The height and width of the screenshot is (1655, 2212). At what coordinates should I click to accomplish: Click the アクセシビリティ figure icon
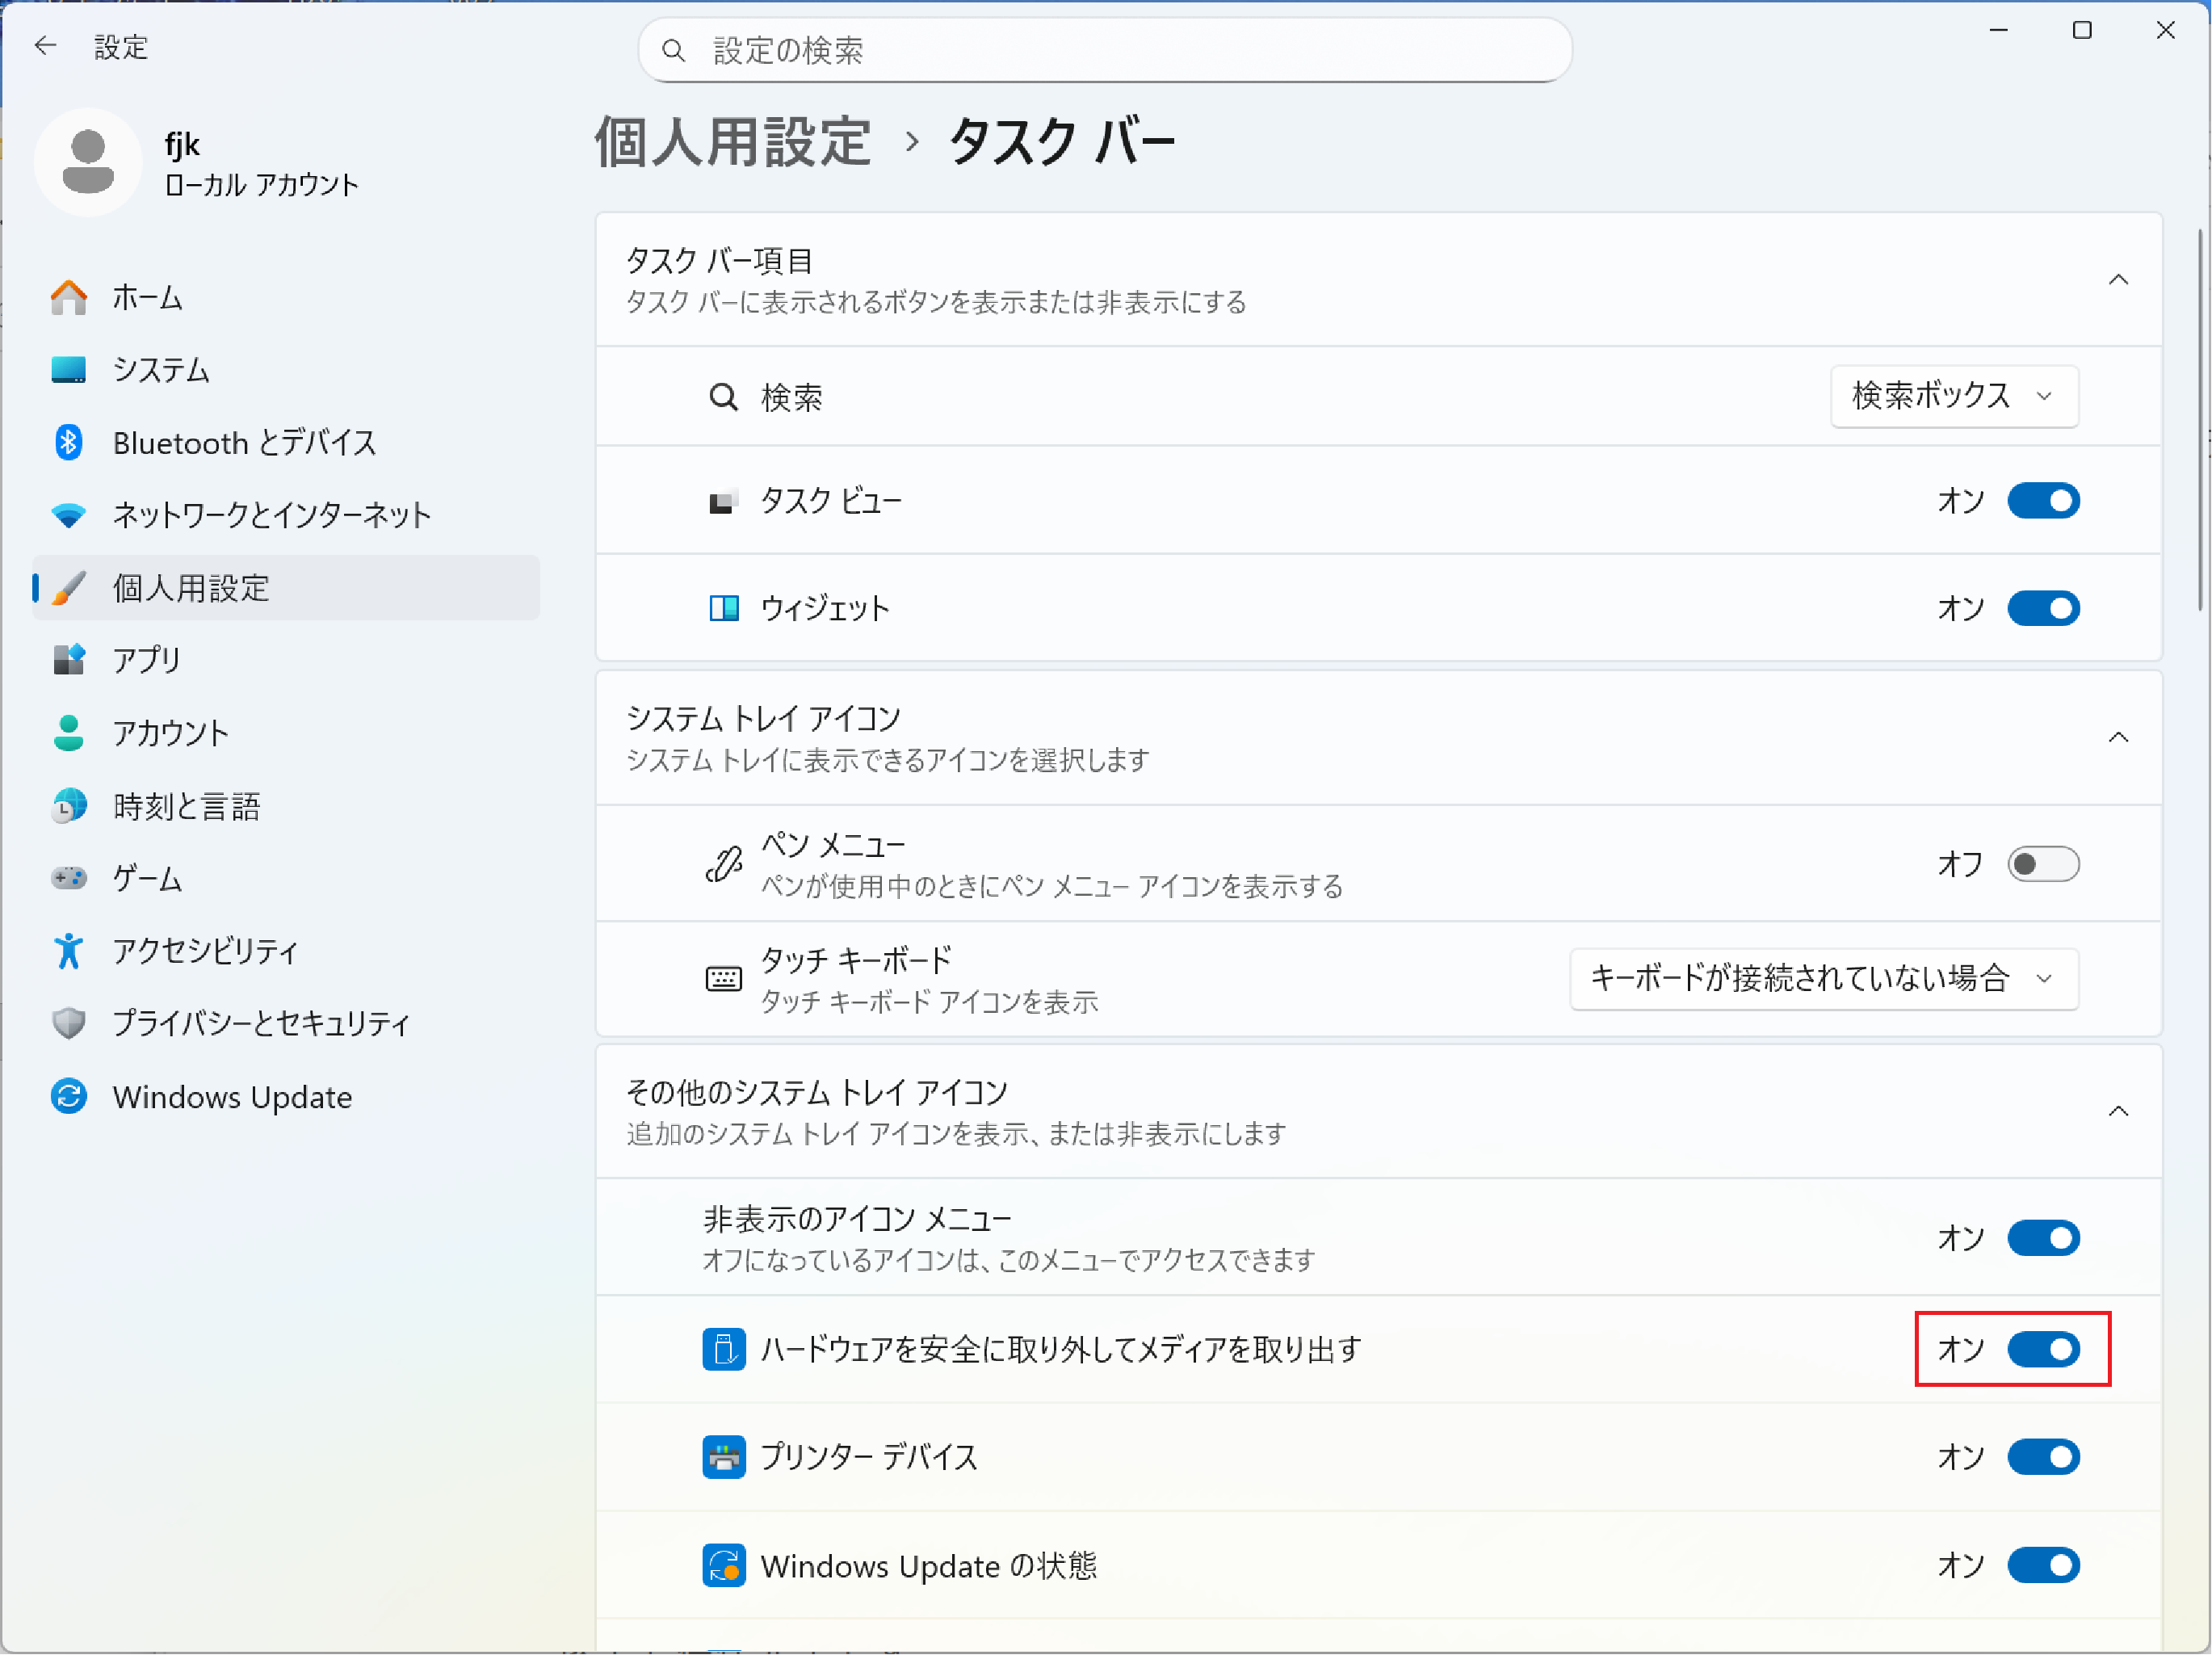coord(68,951)
